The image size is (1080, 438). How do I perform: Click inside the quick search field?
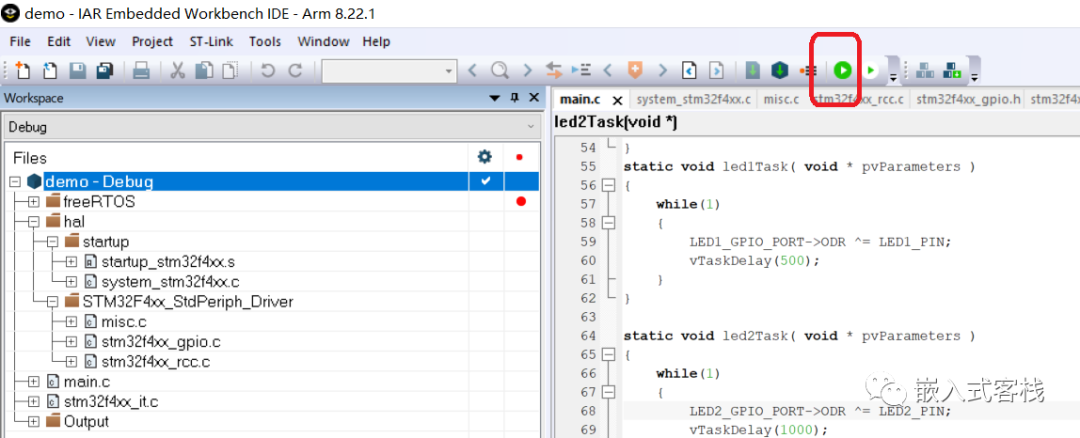[x=382, y=71]
